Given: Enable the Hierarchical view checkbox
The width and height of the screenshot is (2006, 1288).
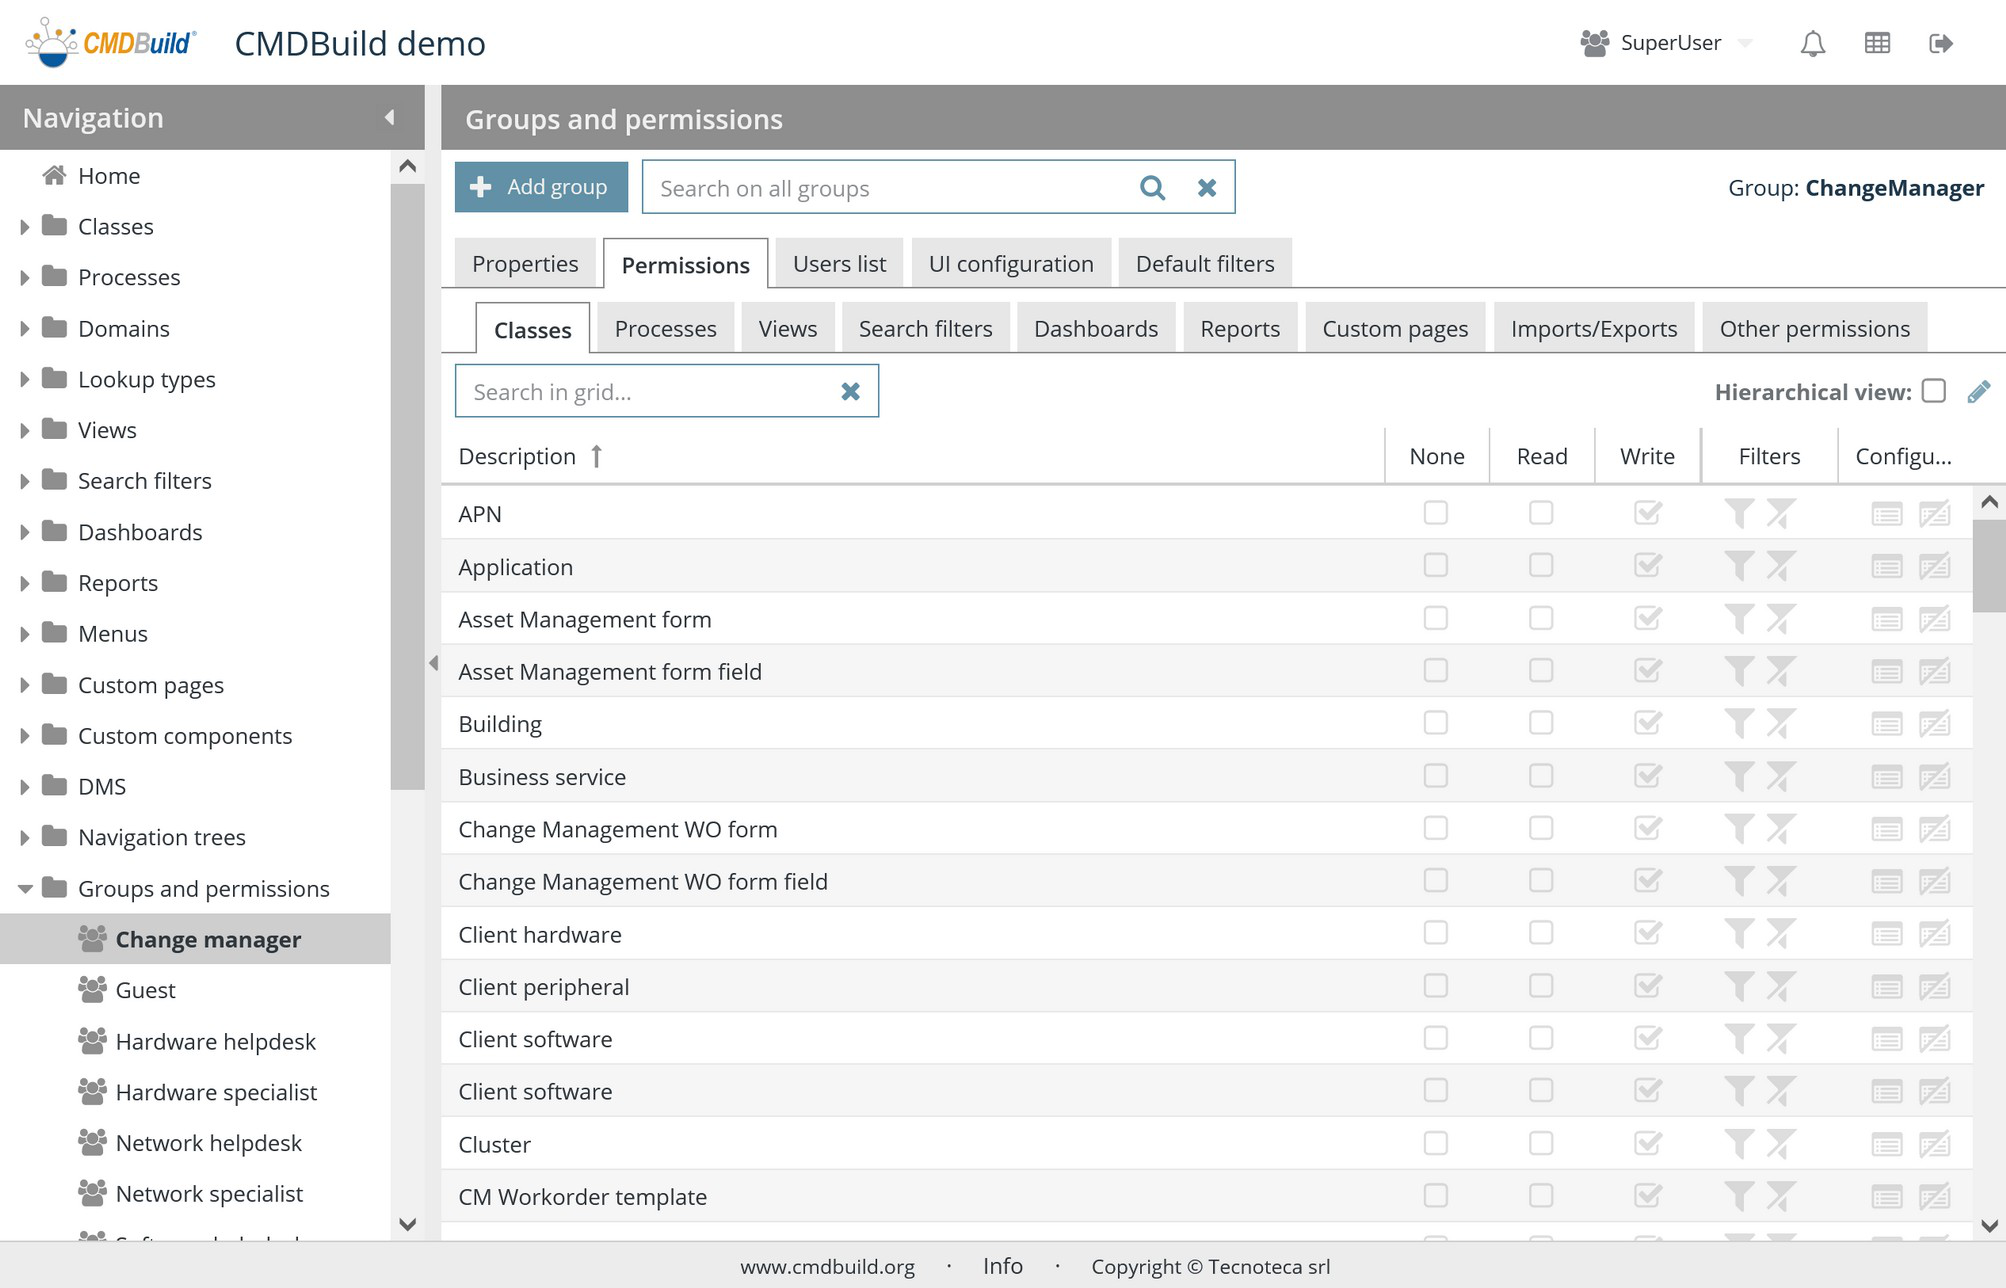Looking at the screenshot, I should (1933, 391).
